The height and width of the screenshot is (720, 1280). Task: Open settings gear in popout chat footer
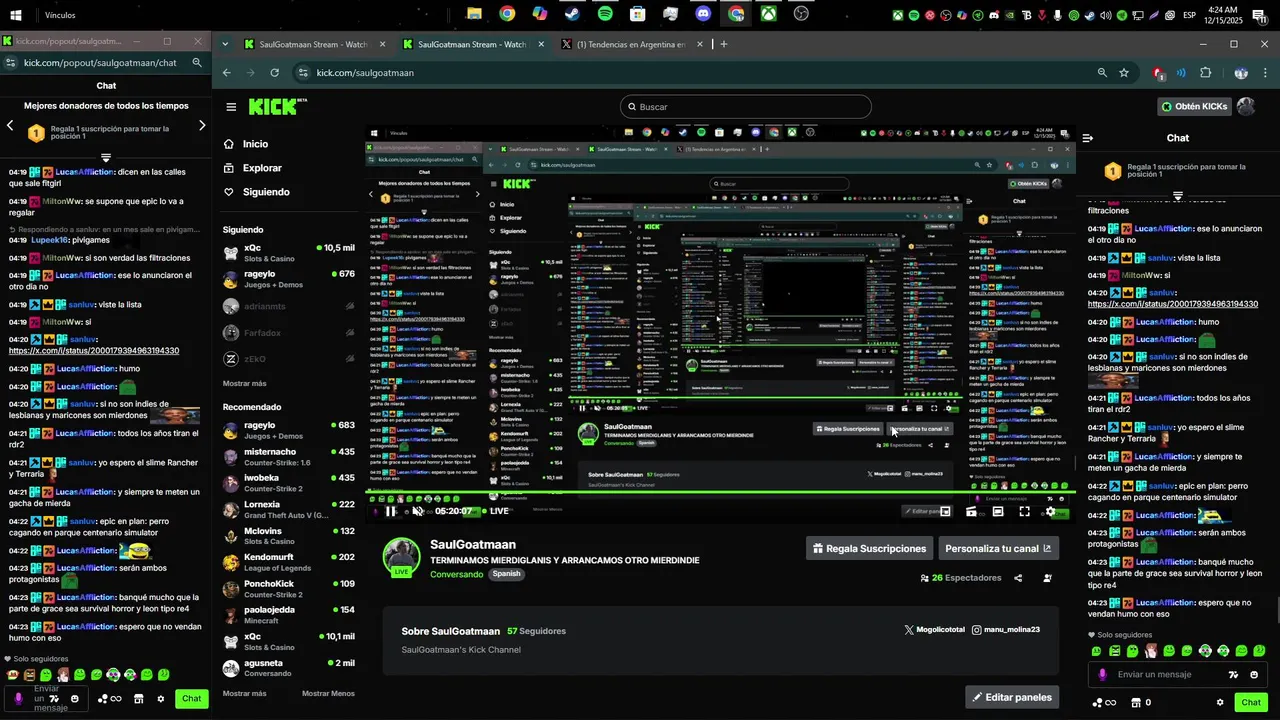click(161, 699)
